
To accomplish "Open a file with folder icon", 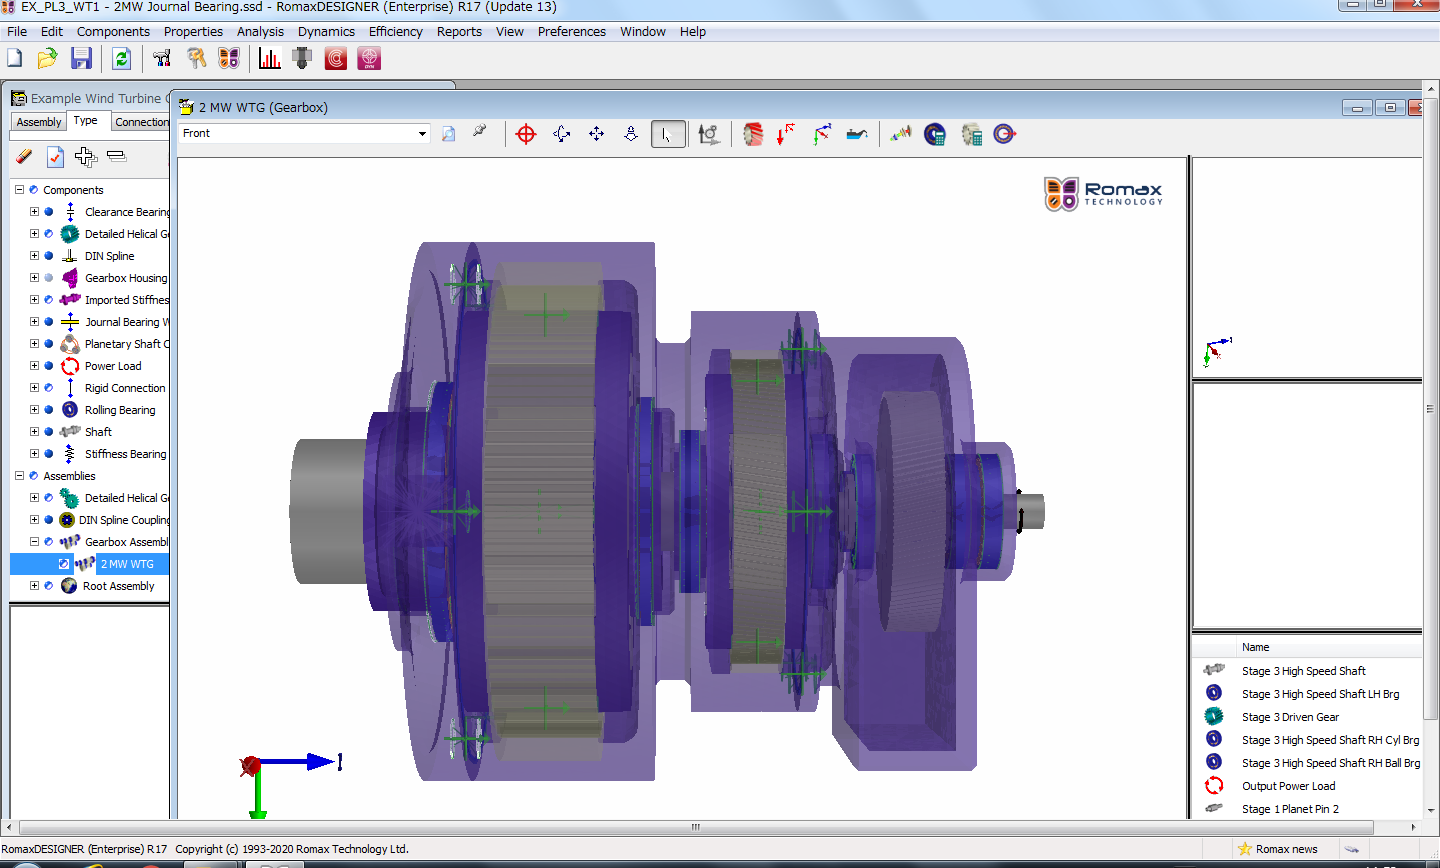I will (47, 59).
